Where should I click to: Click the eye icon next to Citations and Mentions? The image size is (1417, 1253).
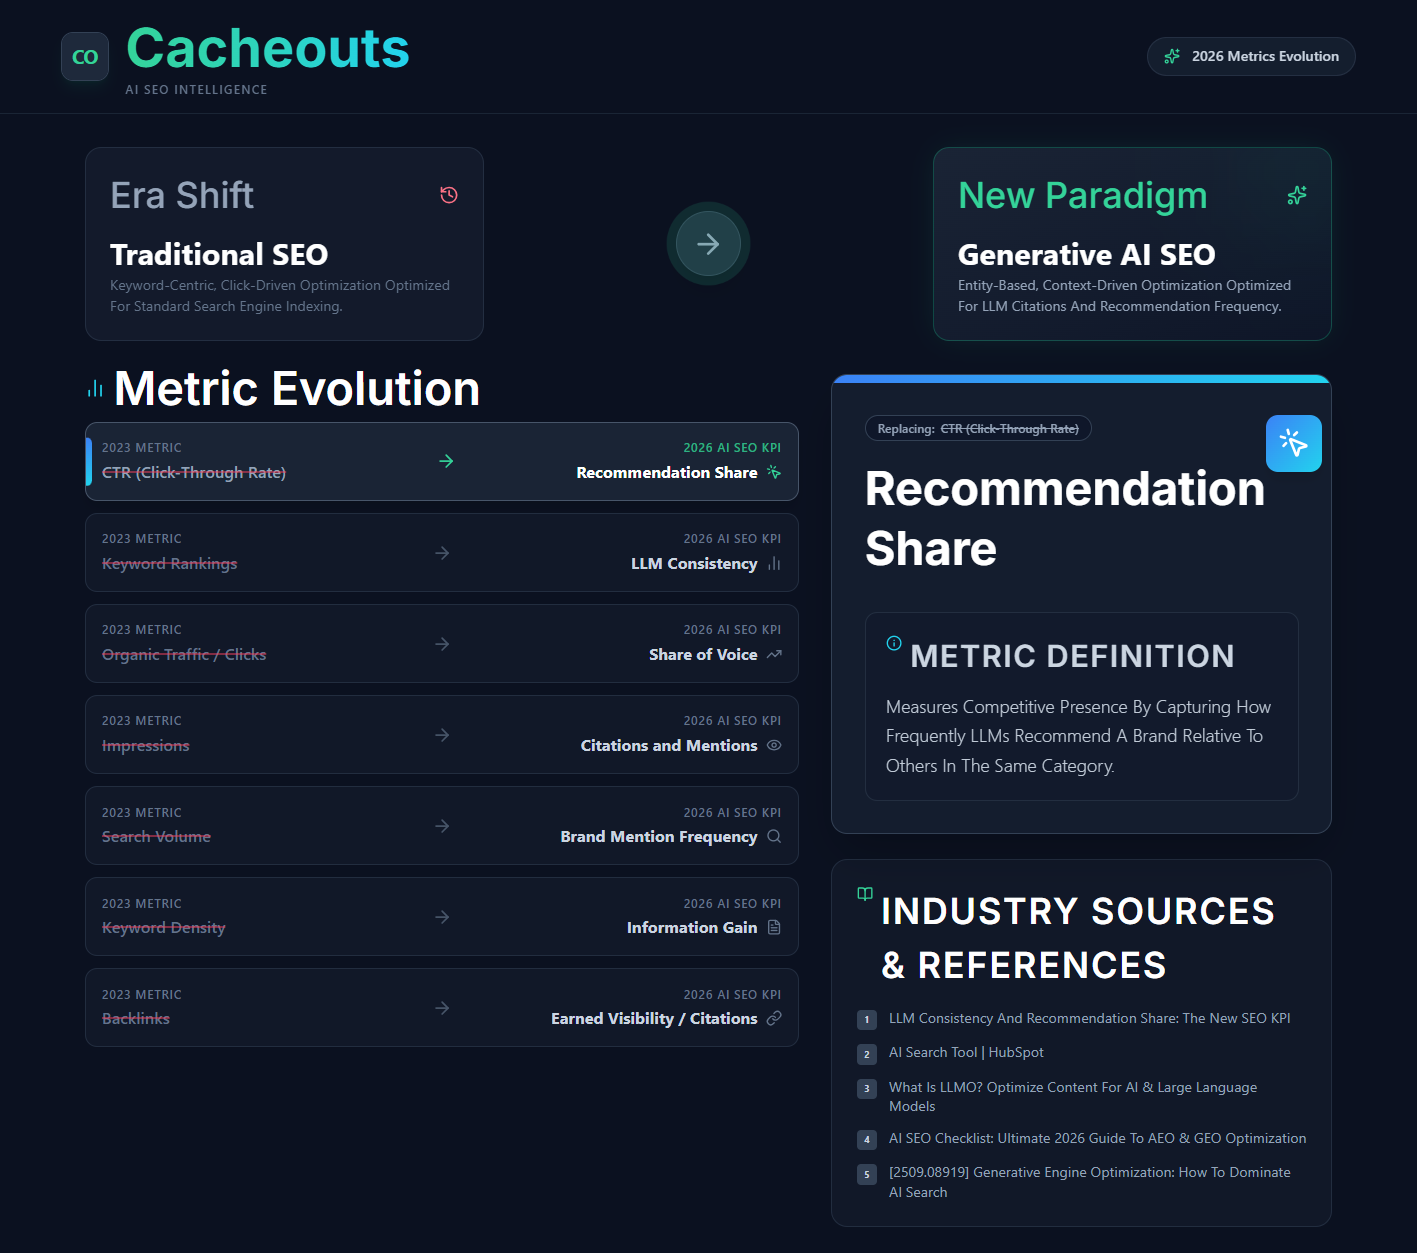point(774,745)
